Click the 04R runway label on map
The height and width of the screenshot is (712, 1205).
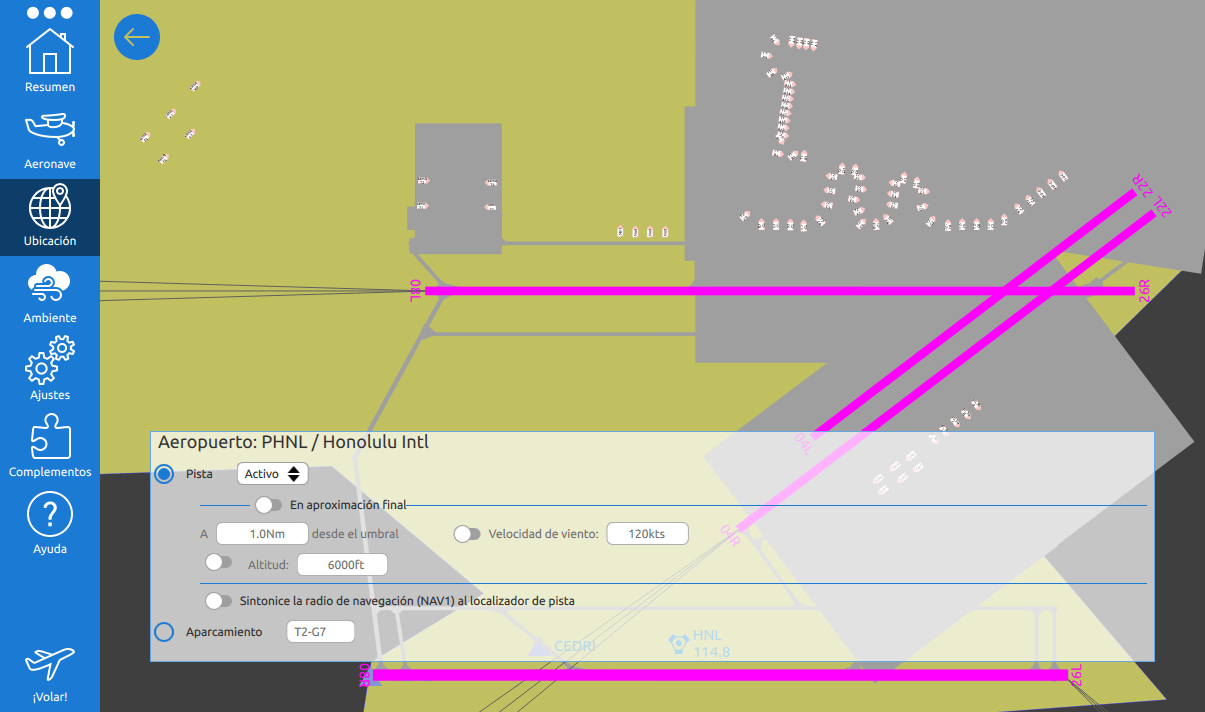[730, 534]
